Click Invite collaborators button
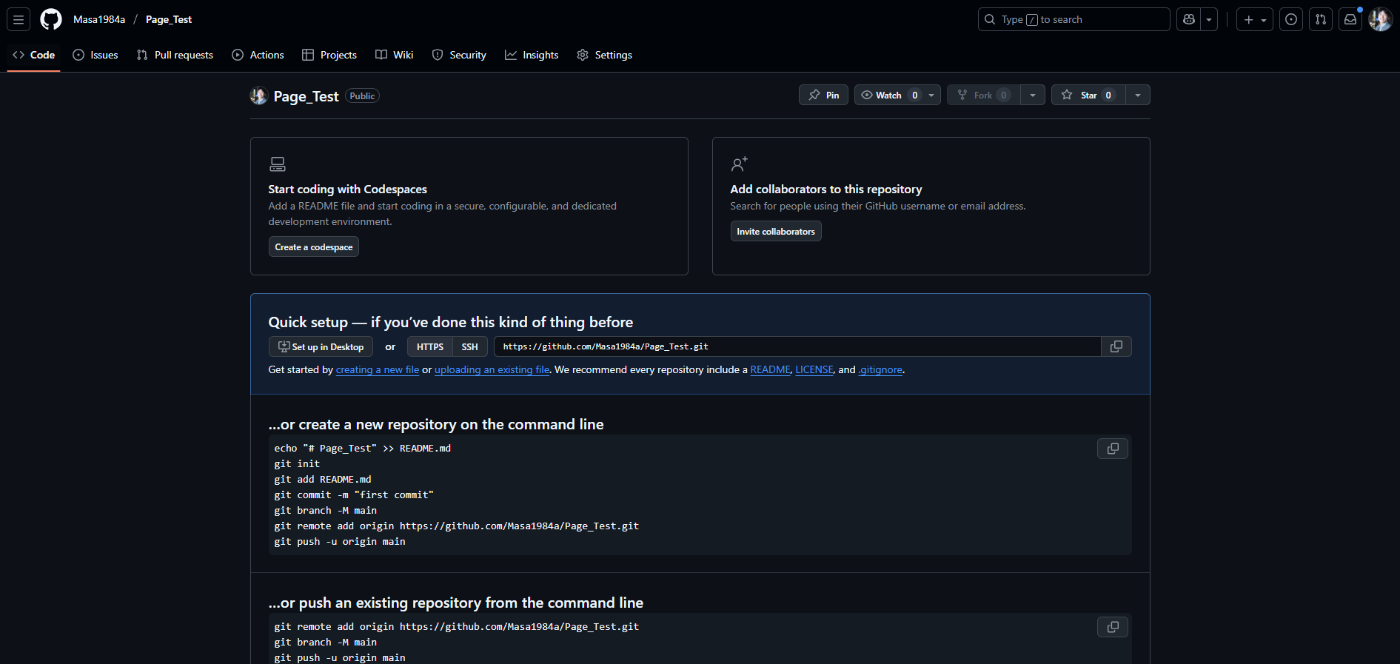The height and width of the screenshot is (664, 1400). [x=776, y=231]
